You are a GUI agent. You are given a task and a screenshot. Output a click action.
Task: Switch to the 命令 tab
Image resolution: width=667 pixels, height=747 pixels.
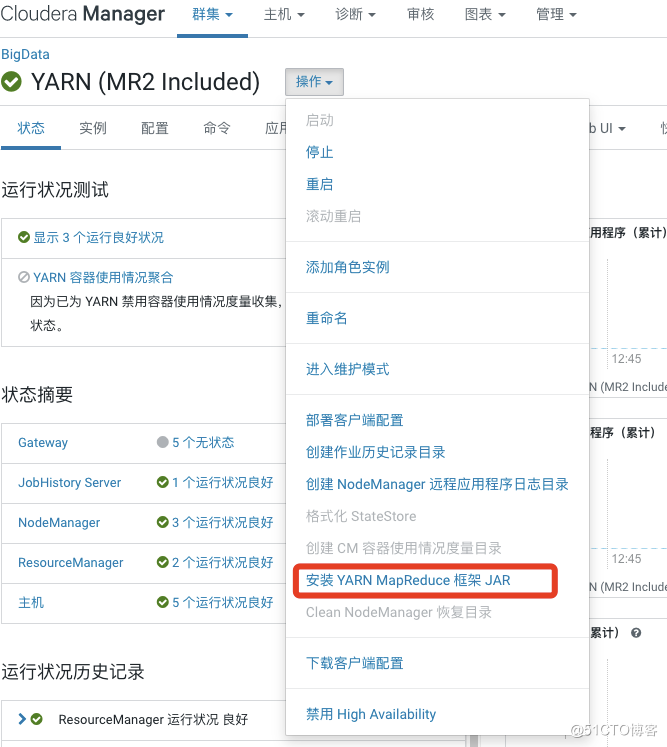tap(217, 128)
